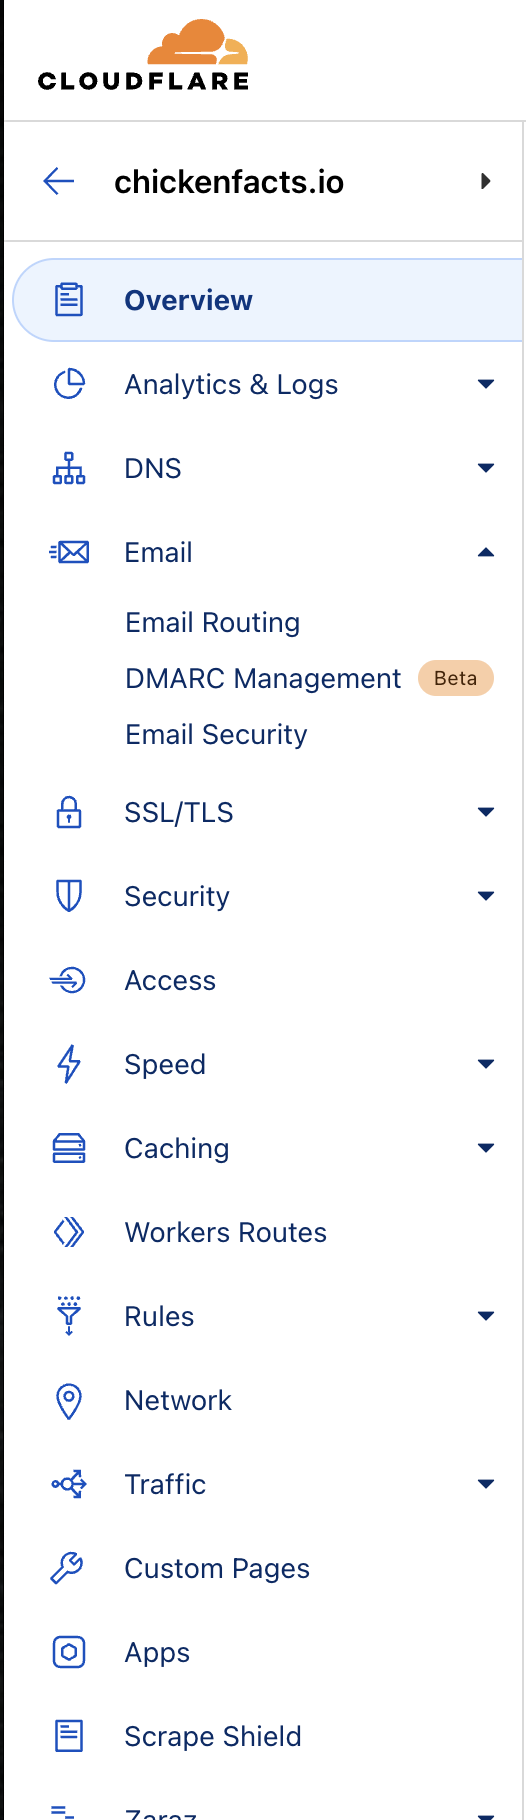The width and height of the screenshot is (526, 1820).
Task: Click the Traffic routing nodes icon
Action: 69,1484
